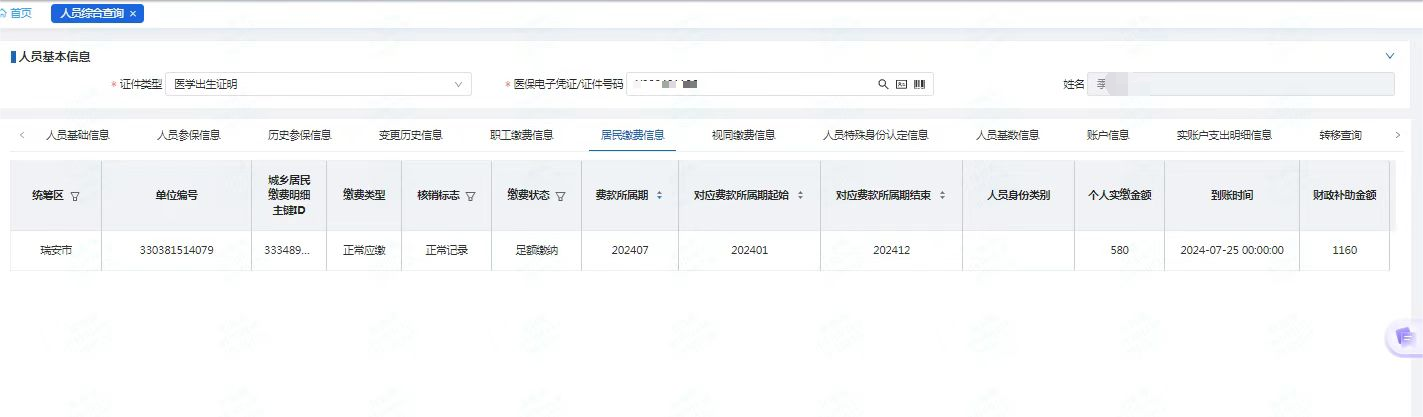The image size is (1423, 417).
Task: Click the 人员身份类别 column header
Action: click(1018, 195)
